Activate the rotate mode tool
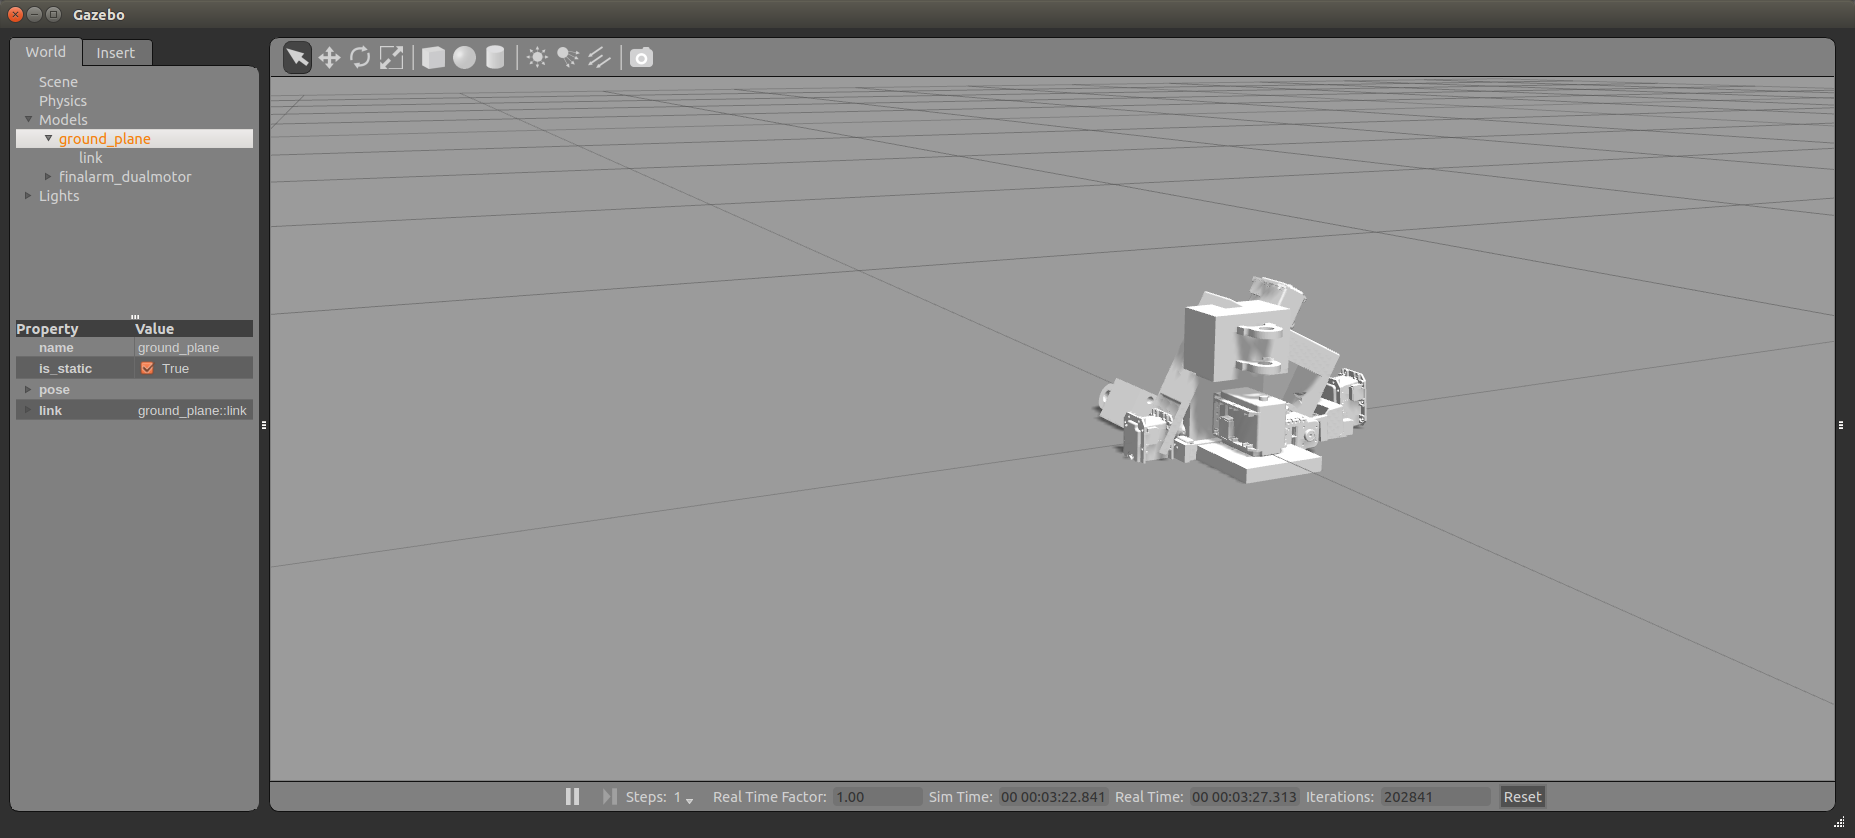The image size is (1855, 838). click(x=360, y=57)
